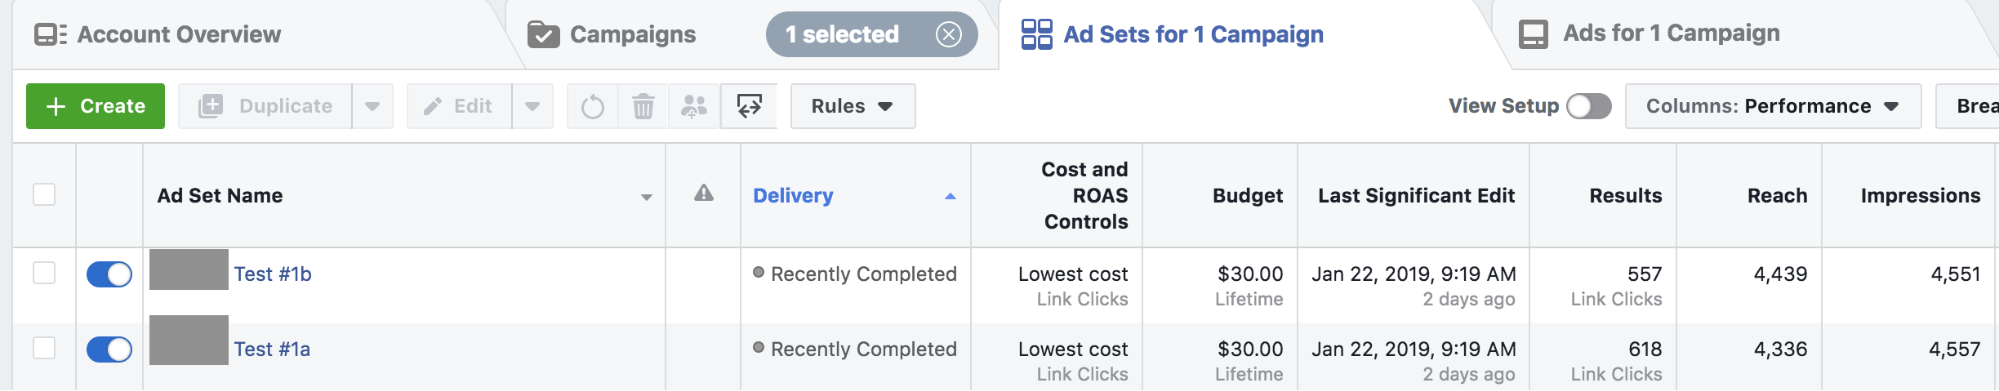The height and width of the screenshot is (391, 1999).
Task: Open the dropdown arrow next to Duplicate
Action: coord(372,106)
